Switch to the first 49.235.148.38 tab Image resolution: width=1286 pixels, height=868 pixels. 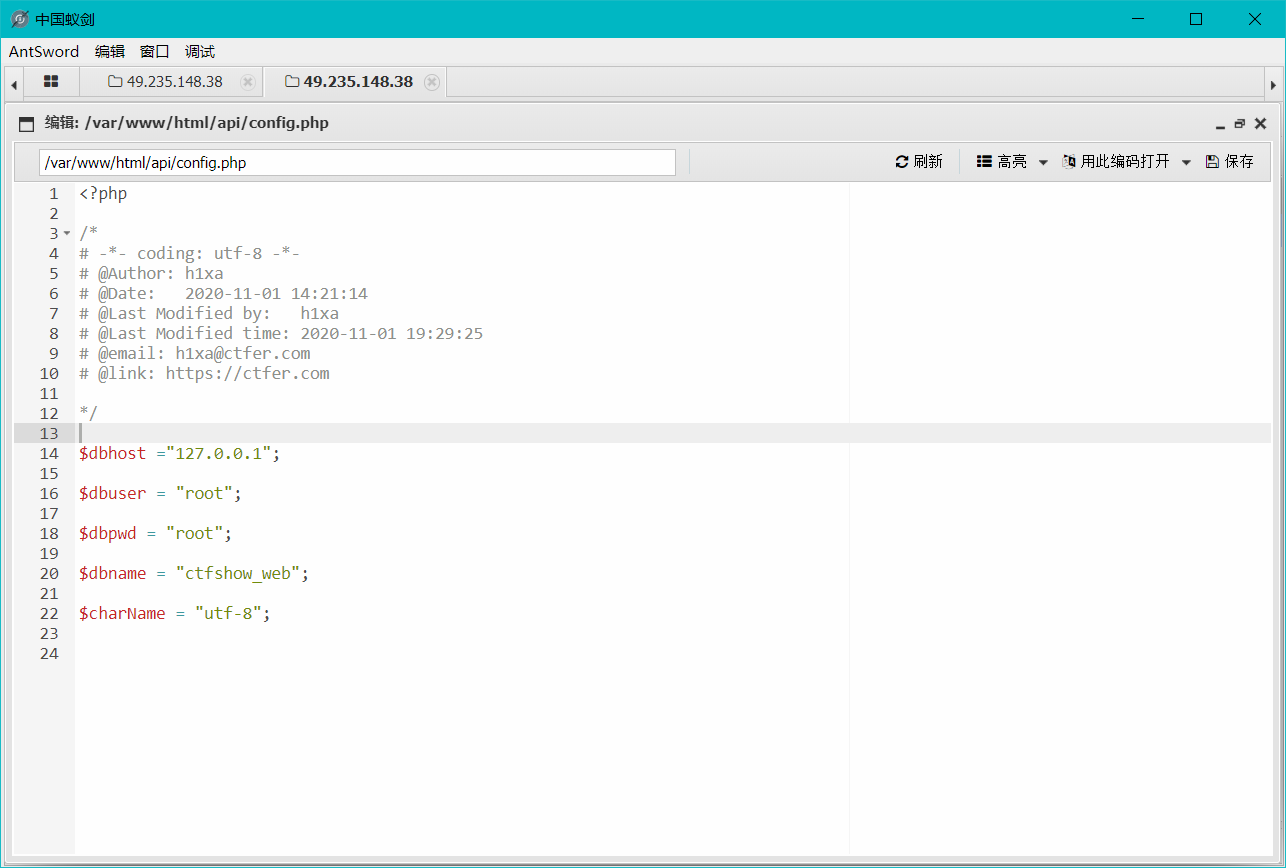coord(166,82)
